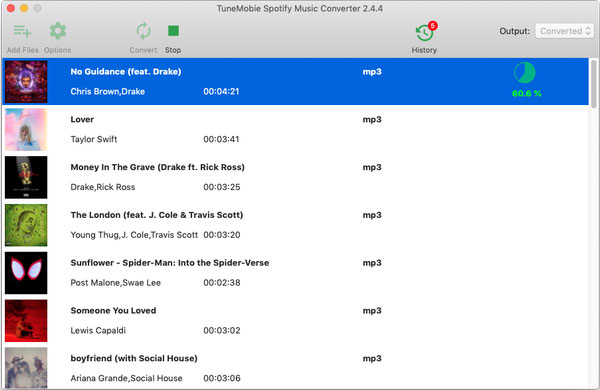Screen dimensions: 600x390
Task: Click the mp3 format of Someone You Loved
Action: click(x=372, y=311)
